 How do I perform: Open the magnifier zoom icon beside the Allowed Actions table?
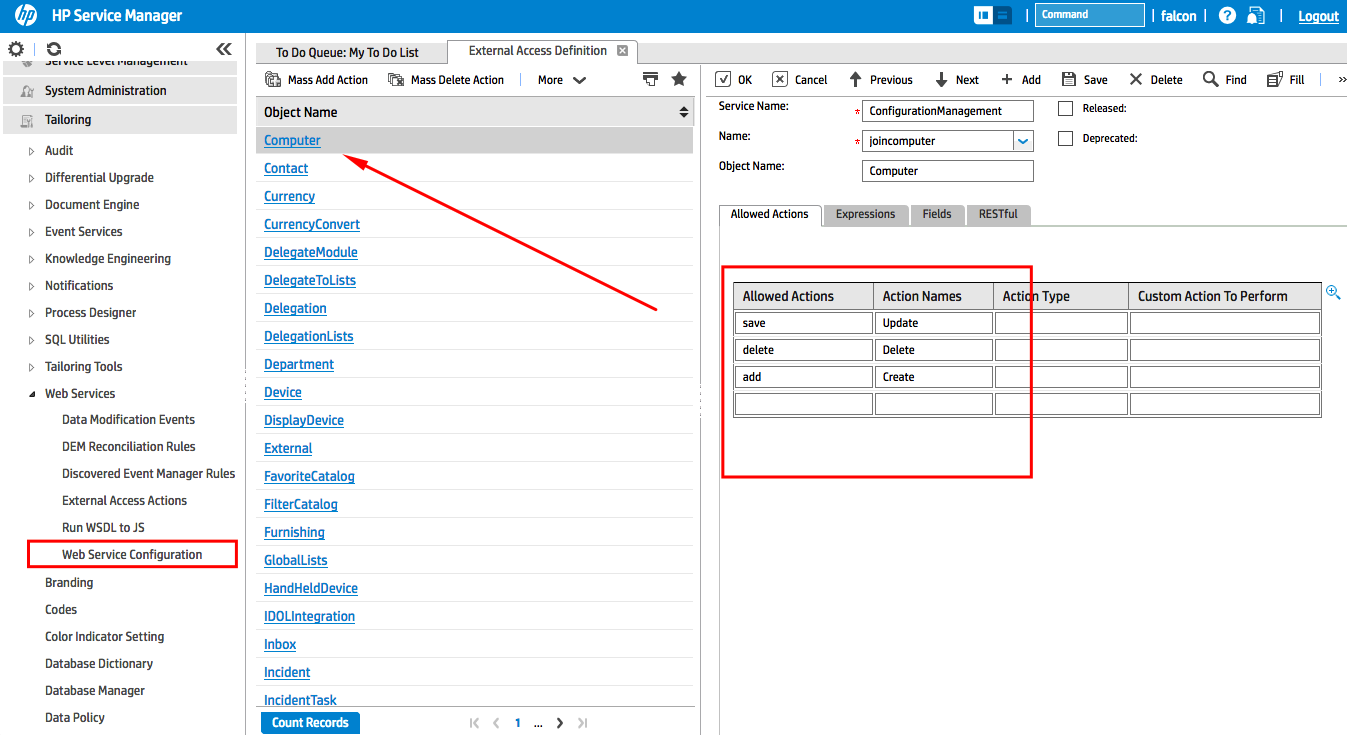point(1333,292)
